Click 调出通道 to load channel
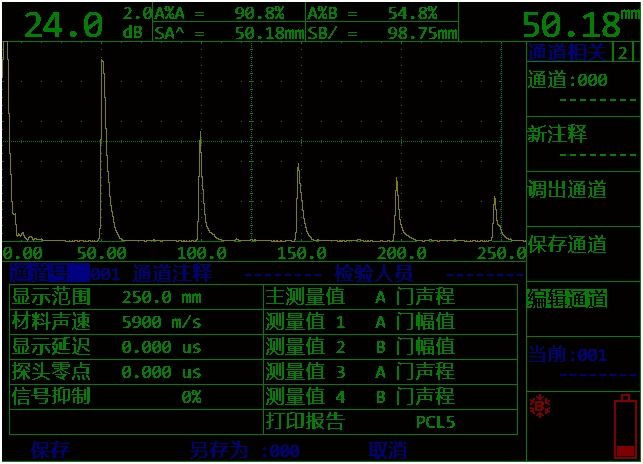Screen dimensions: 643x464 (567, 189)
